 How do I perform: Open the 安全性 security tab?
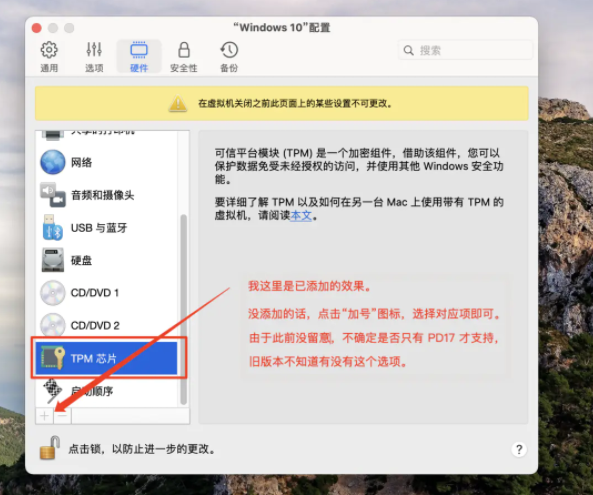point(184,57)
